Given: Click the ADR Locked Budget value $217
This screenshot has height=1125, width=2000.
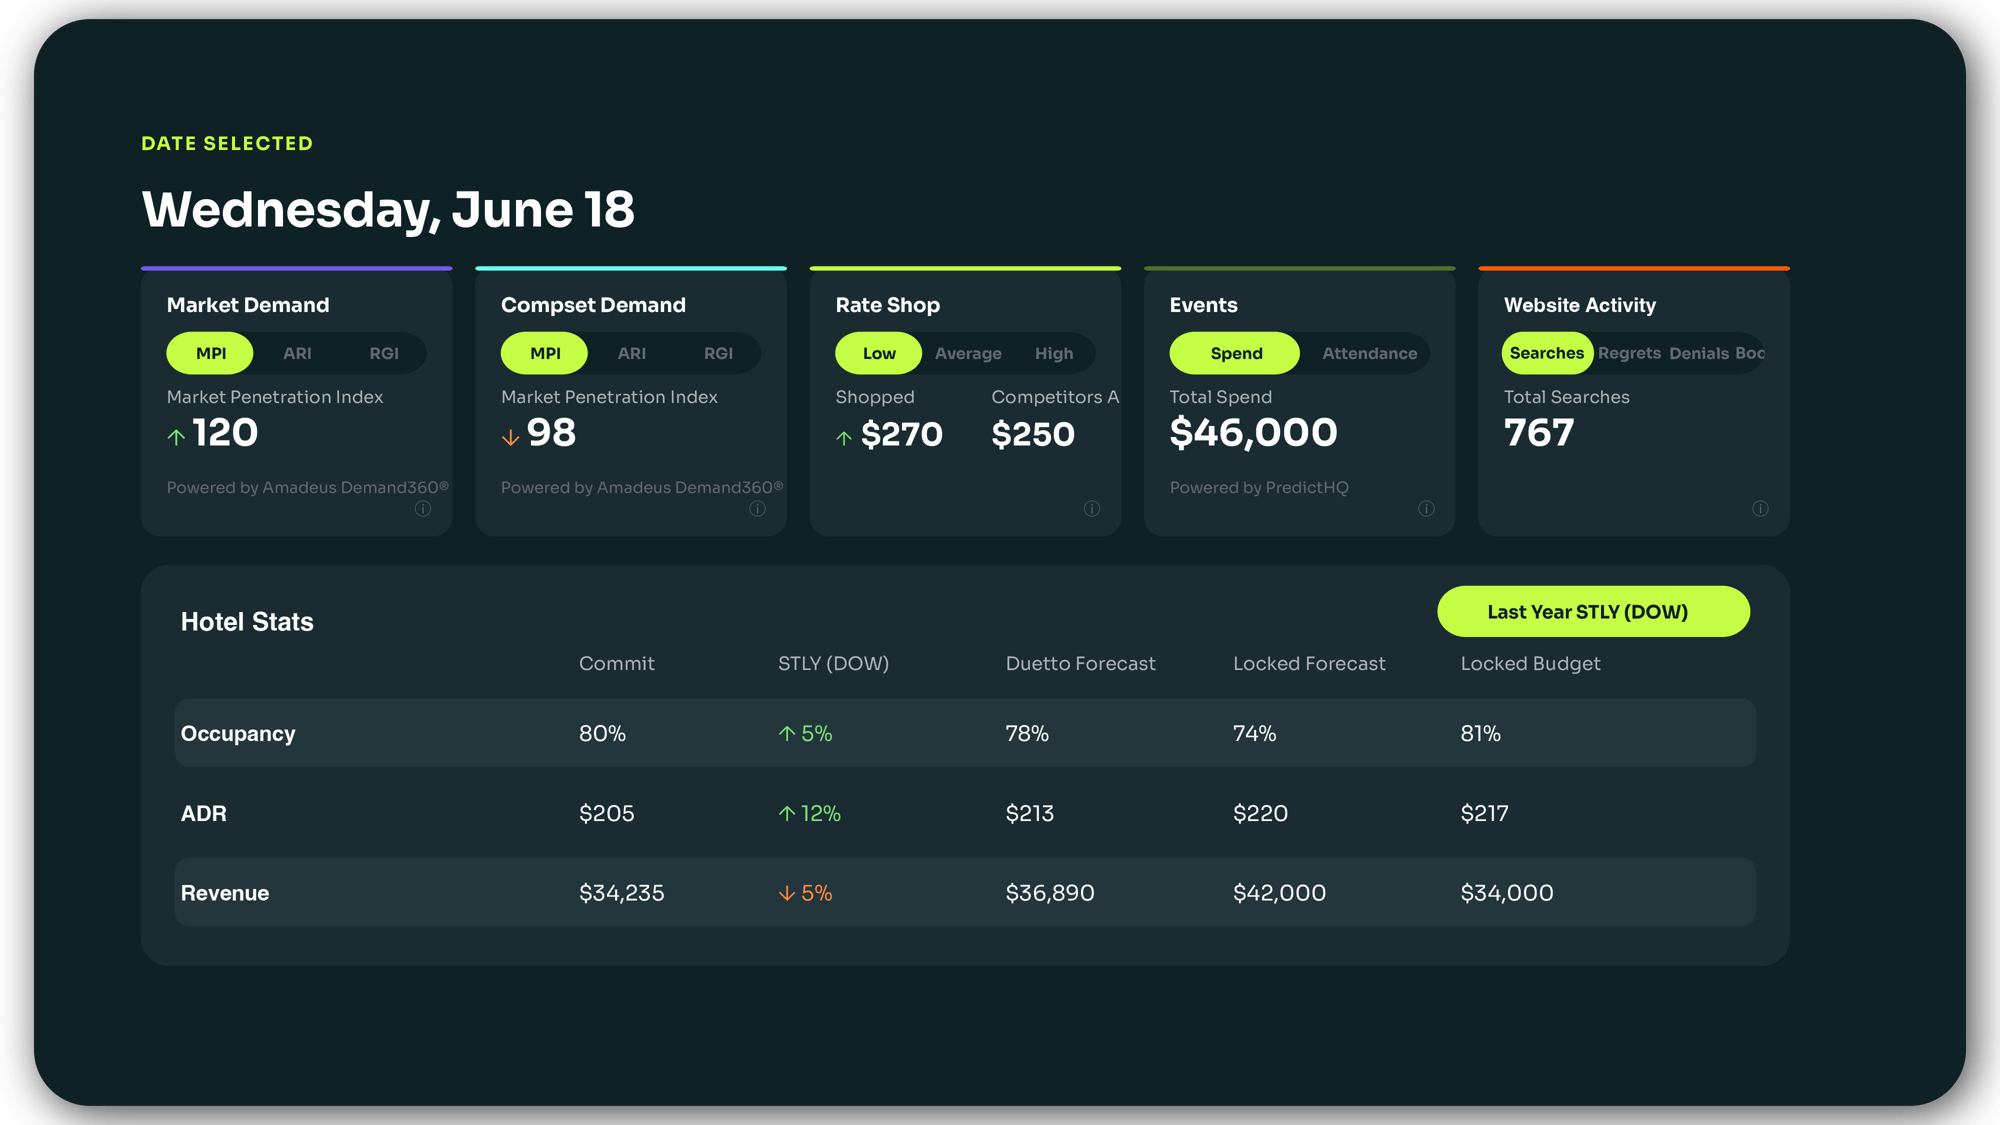Looking at the screenshot, I should tap(1485, 814).
